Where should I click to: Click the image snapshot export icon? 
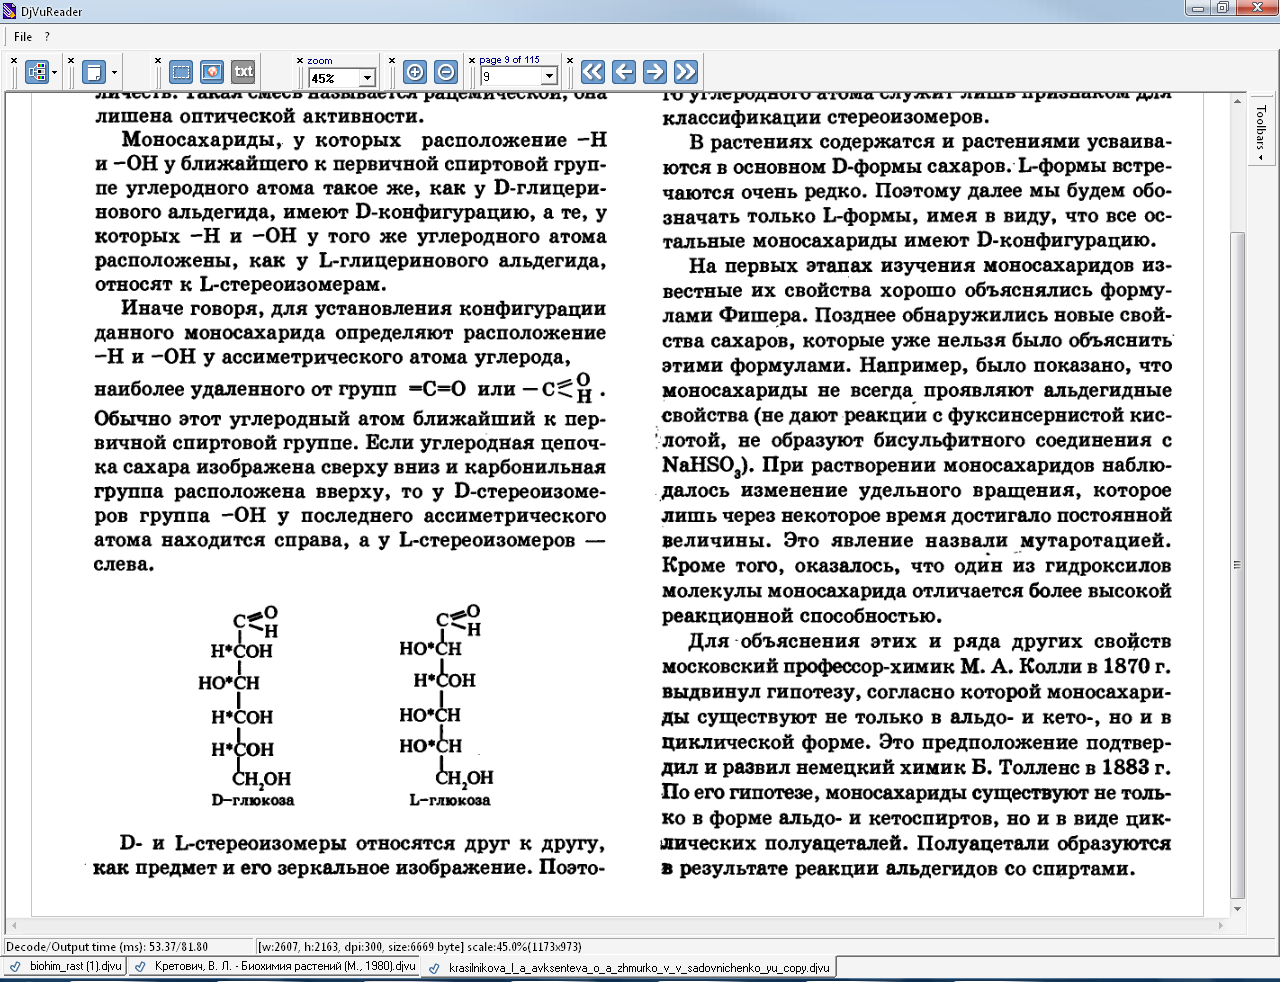[x=212, y=72]
